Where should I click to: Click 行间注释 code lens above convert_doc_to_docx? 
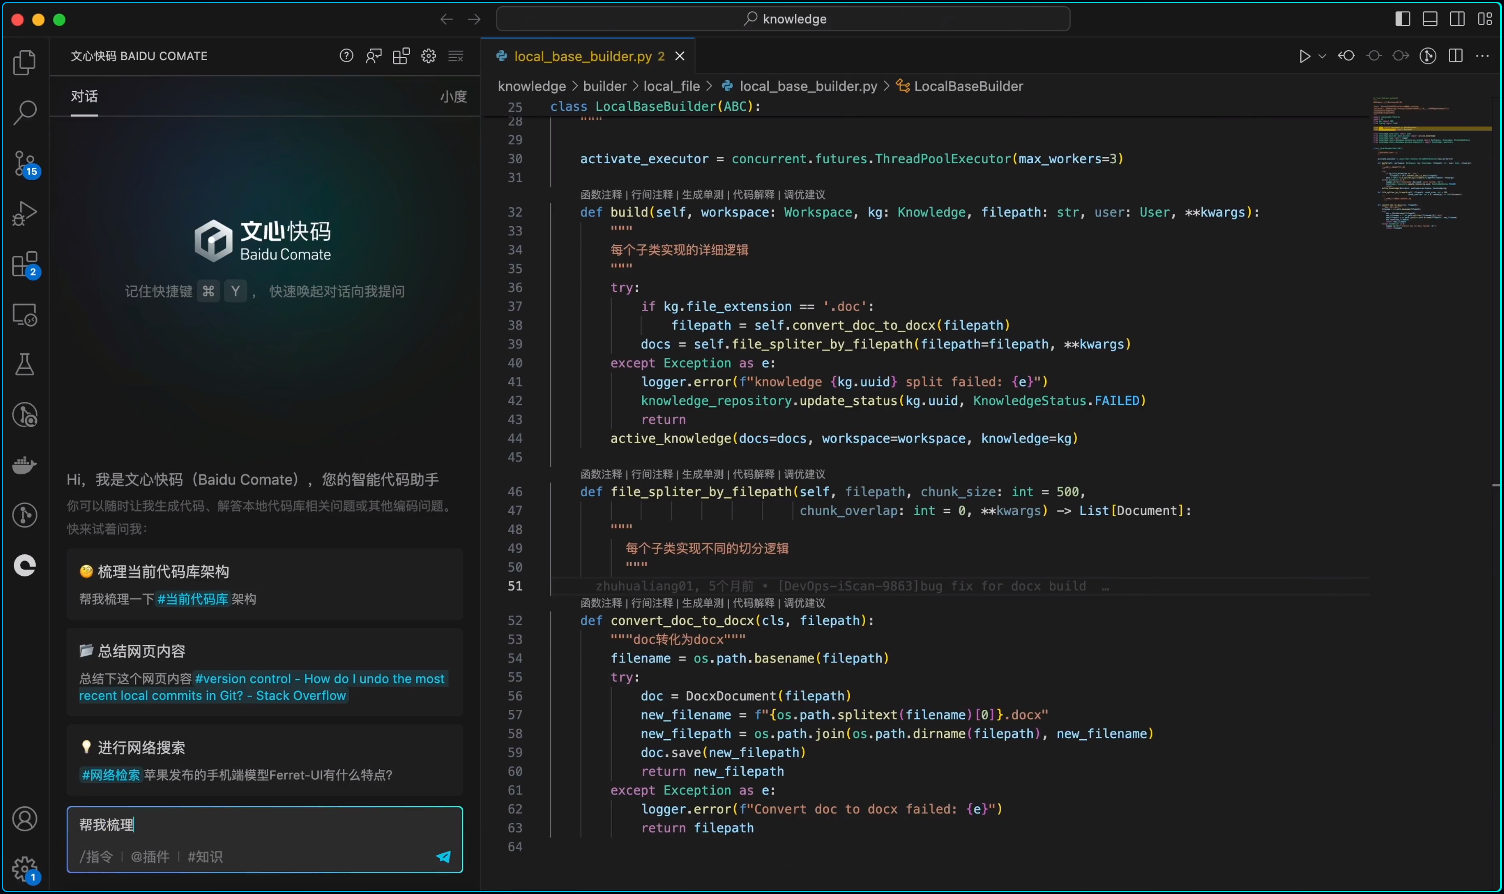tap(652, 603)
